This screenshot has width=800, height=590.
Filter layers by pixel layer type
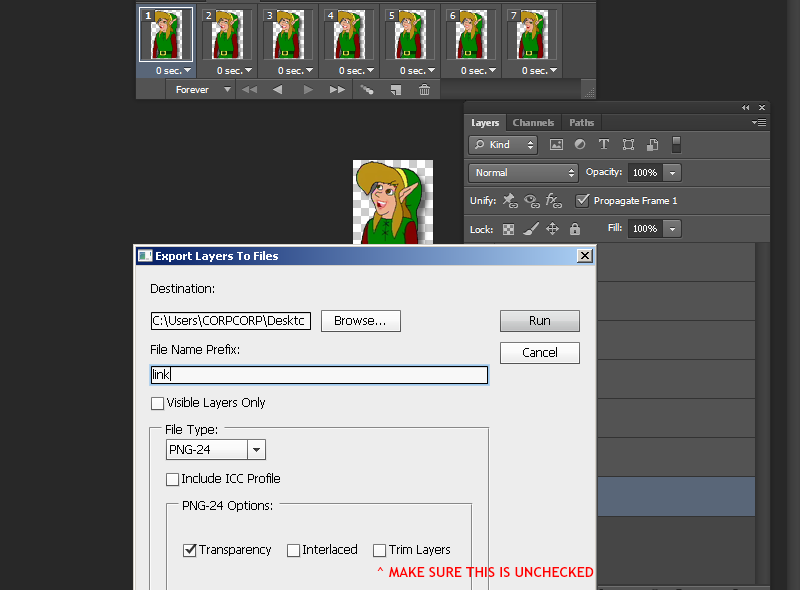(556, 144)
